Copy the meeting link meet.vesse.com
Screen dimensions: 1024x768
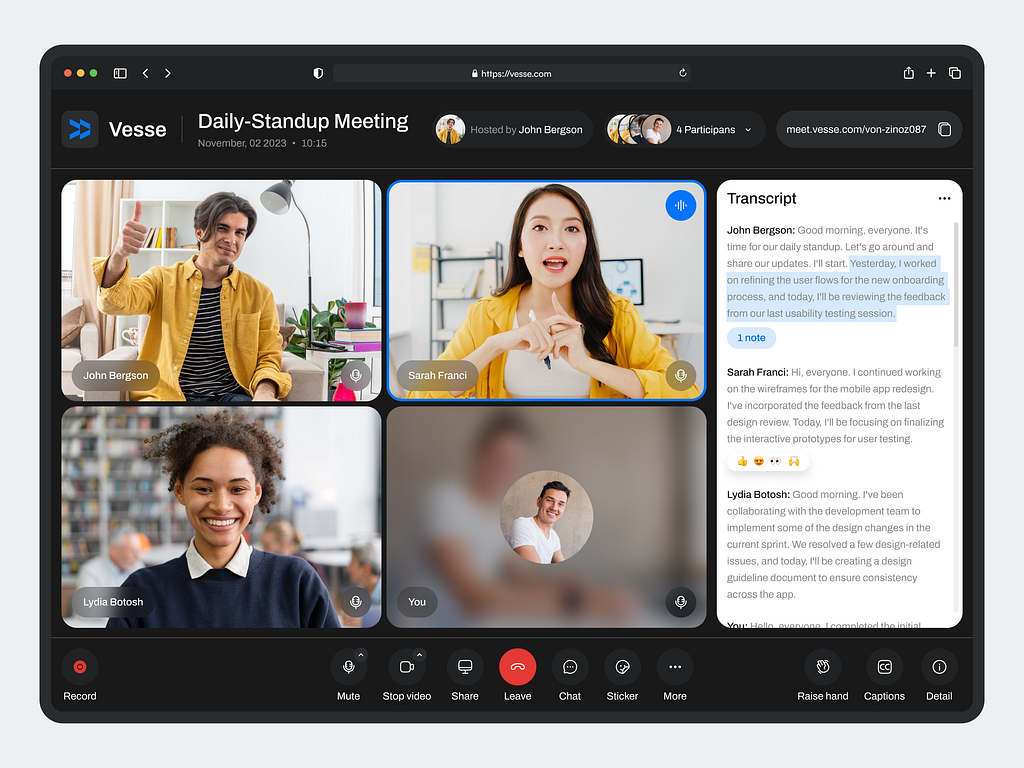(944, 130)
